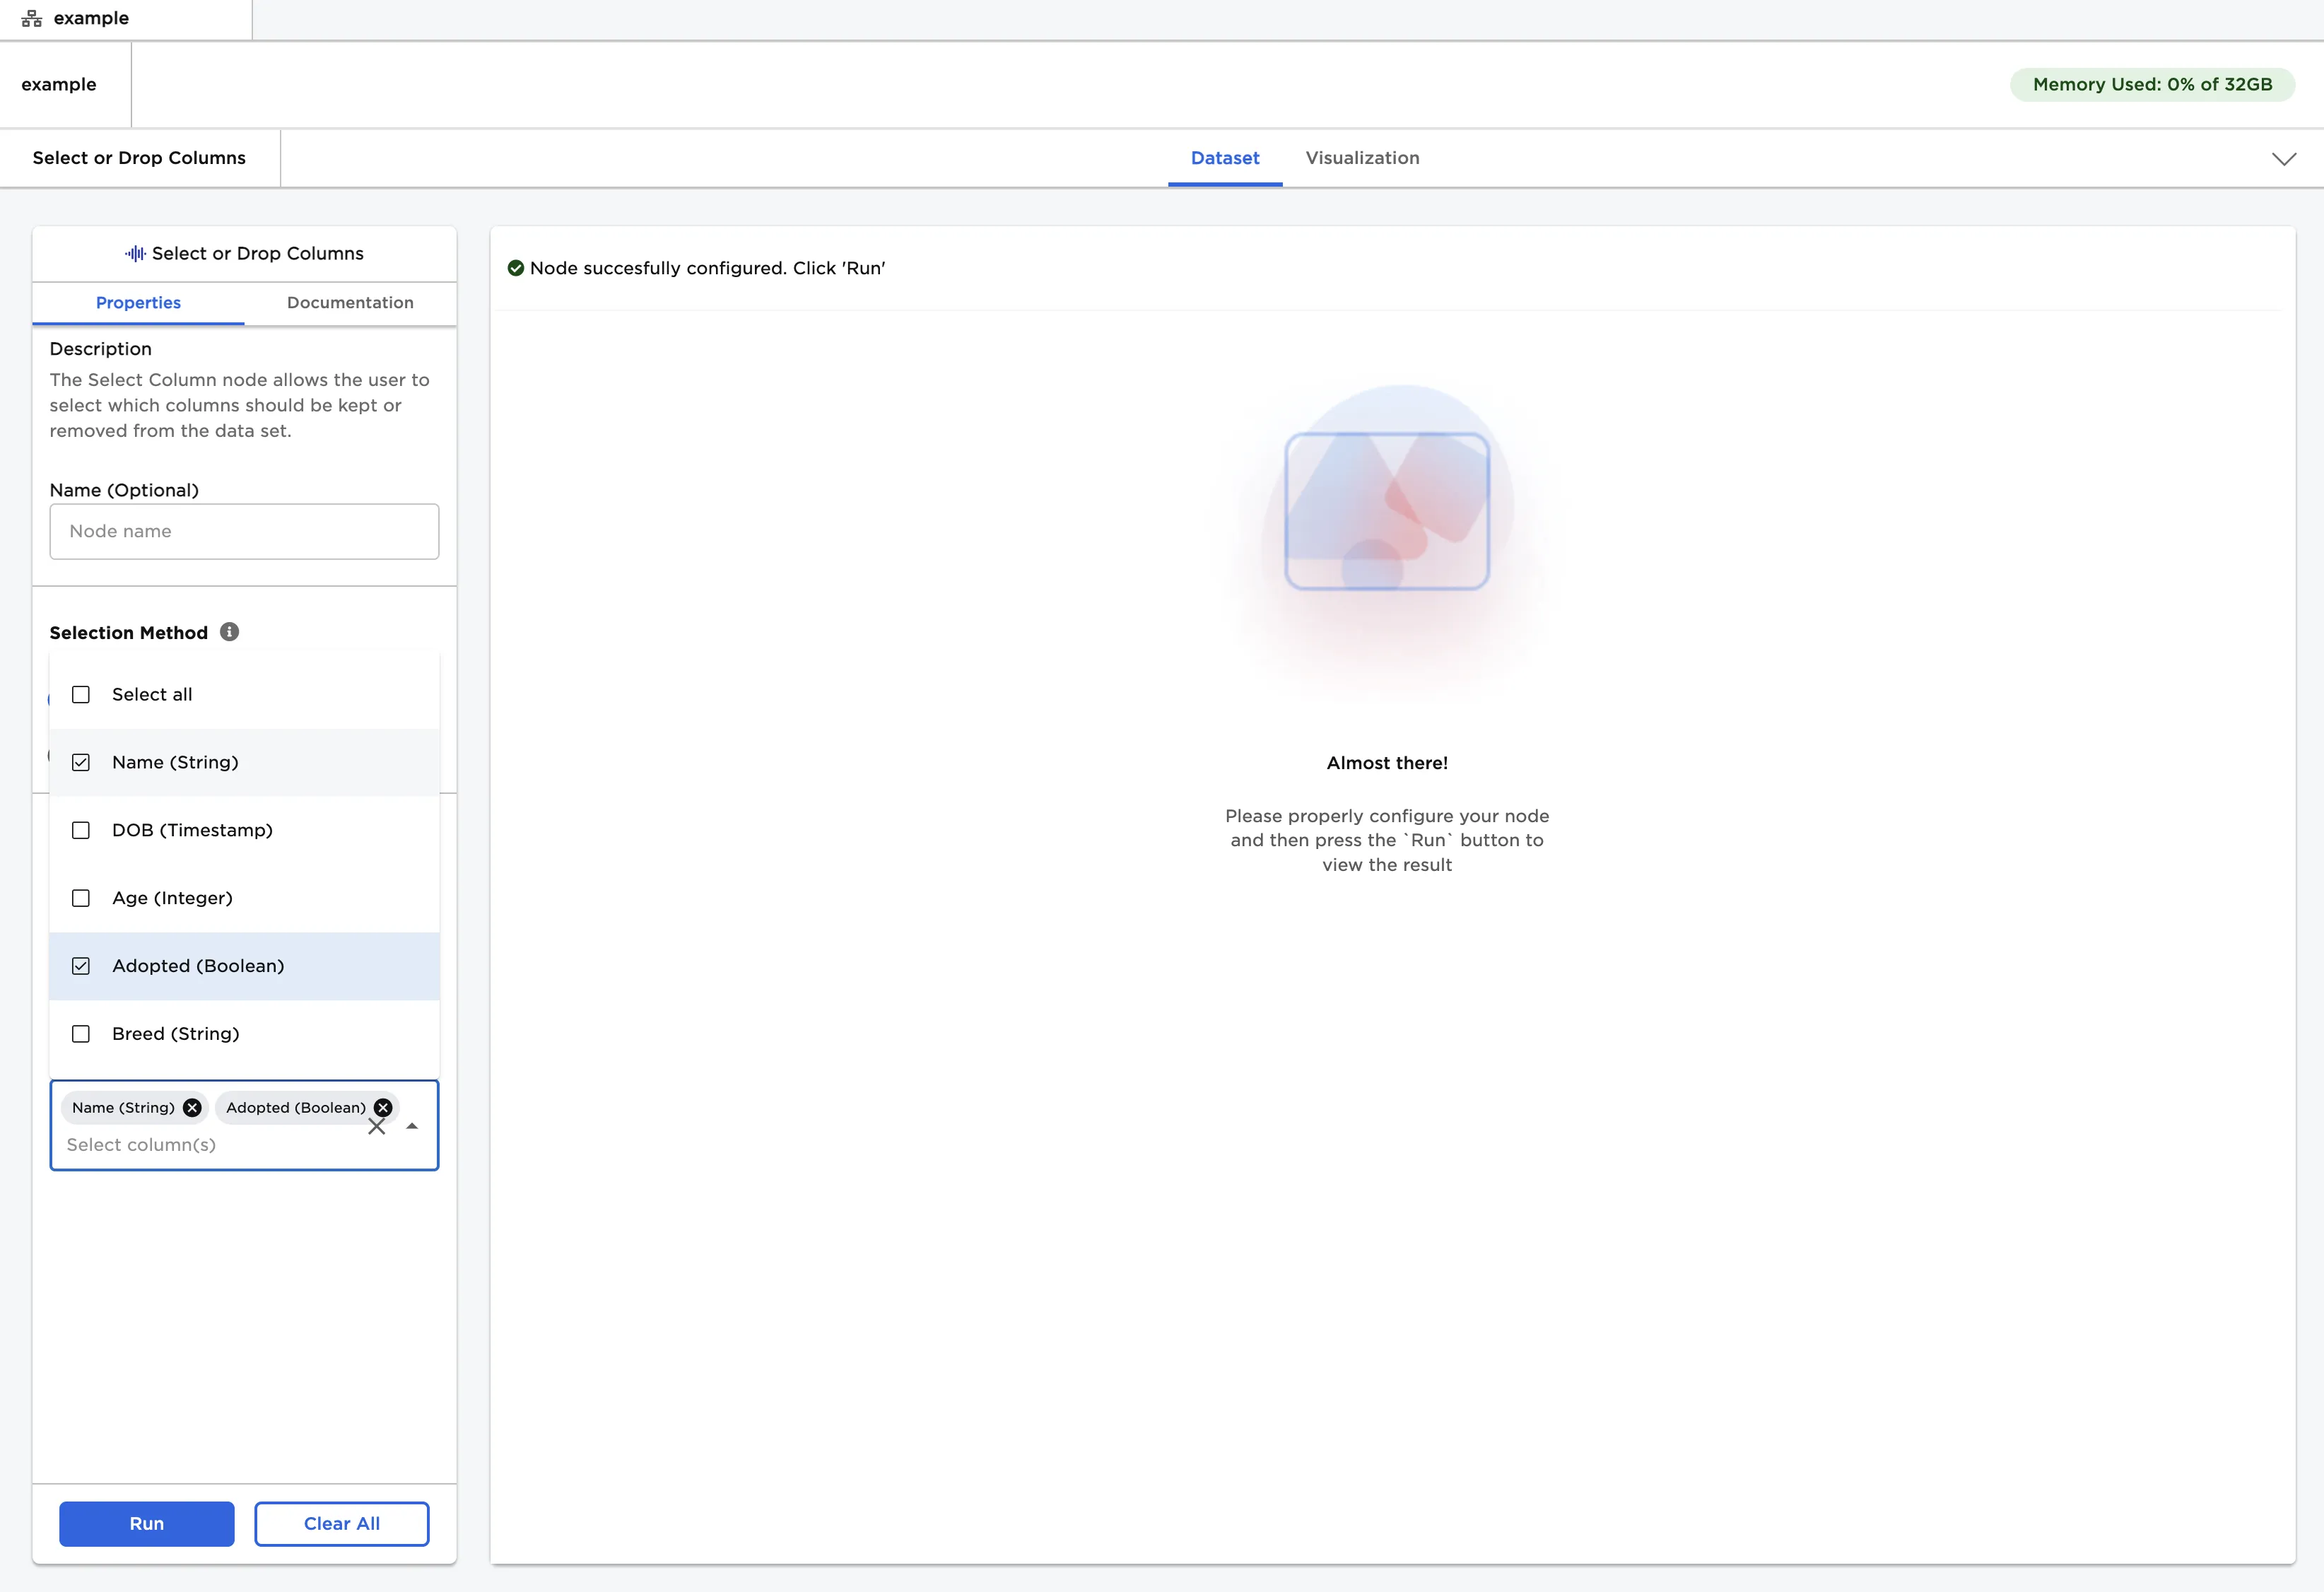The width and height of the screenshot is (2324, 1592).
Task: Click the workflow icon beside example tab
Action: click(32, 19)
